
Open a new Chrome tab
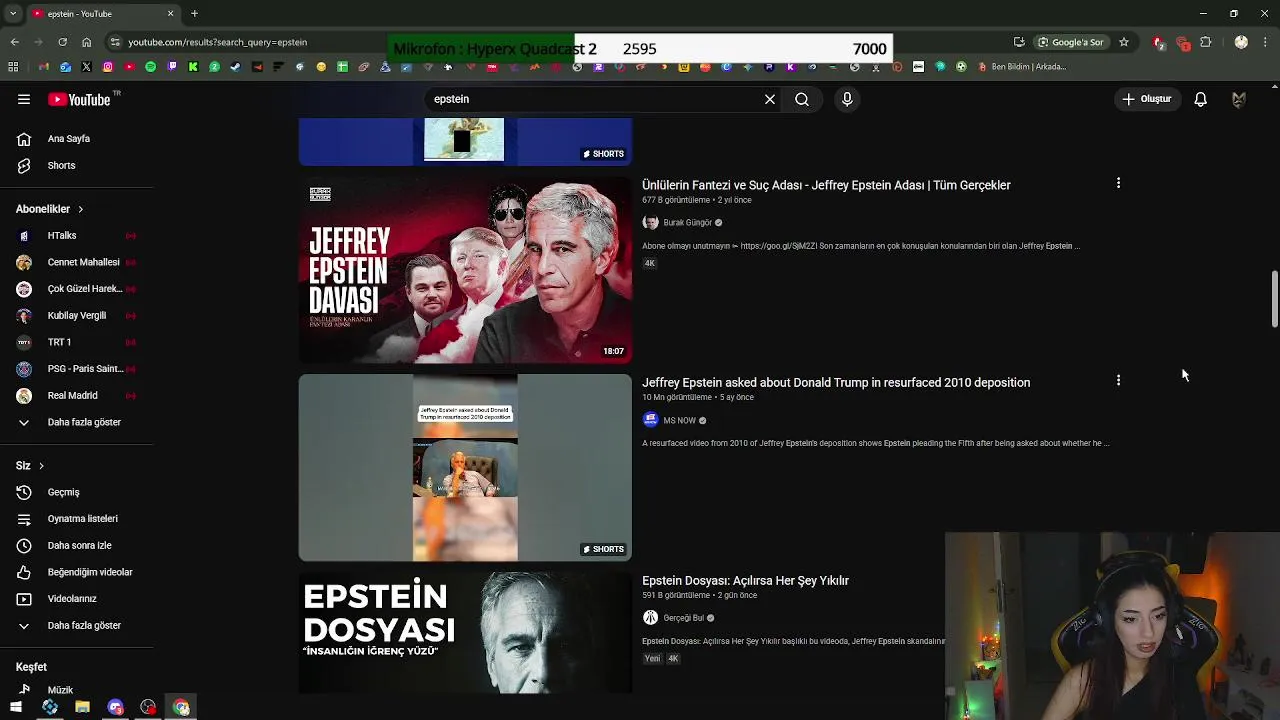click(x=194, y=14)
